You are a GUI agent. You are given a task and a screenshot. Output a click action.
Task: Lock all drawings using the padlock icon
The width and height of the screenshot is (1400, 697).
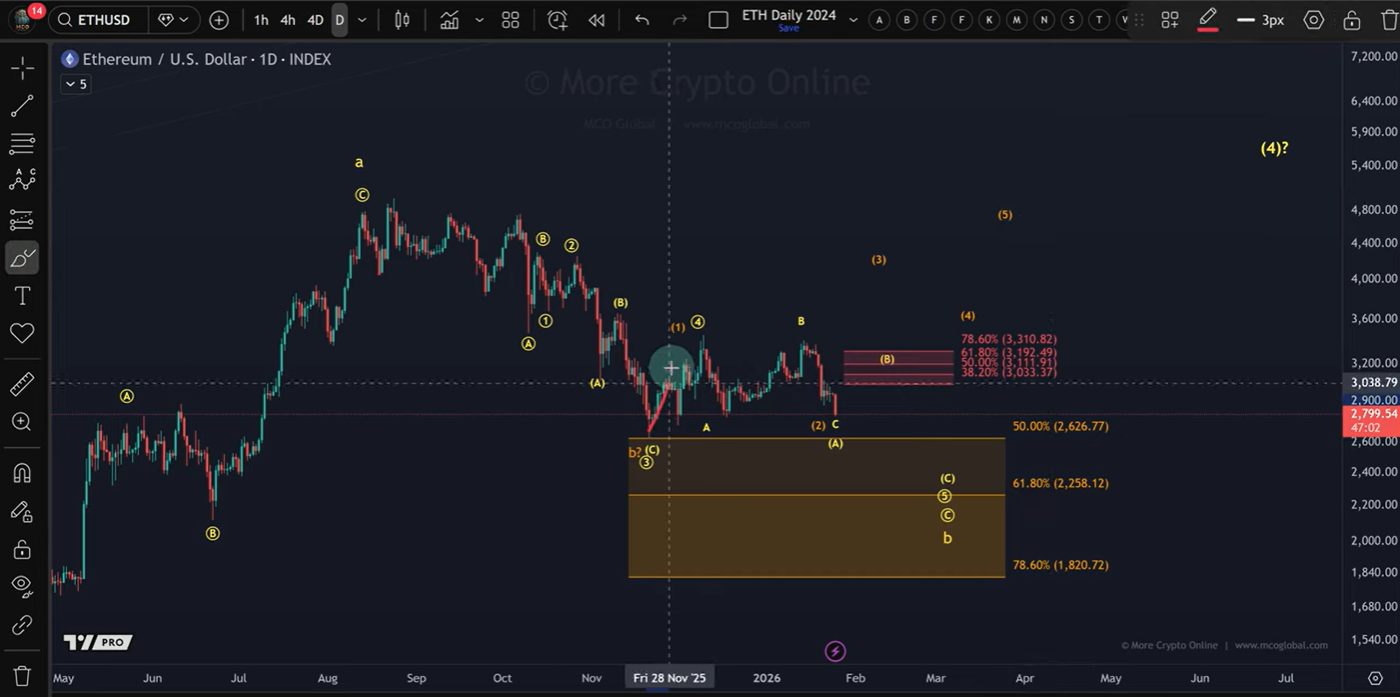[22, 549]
